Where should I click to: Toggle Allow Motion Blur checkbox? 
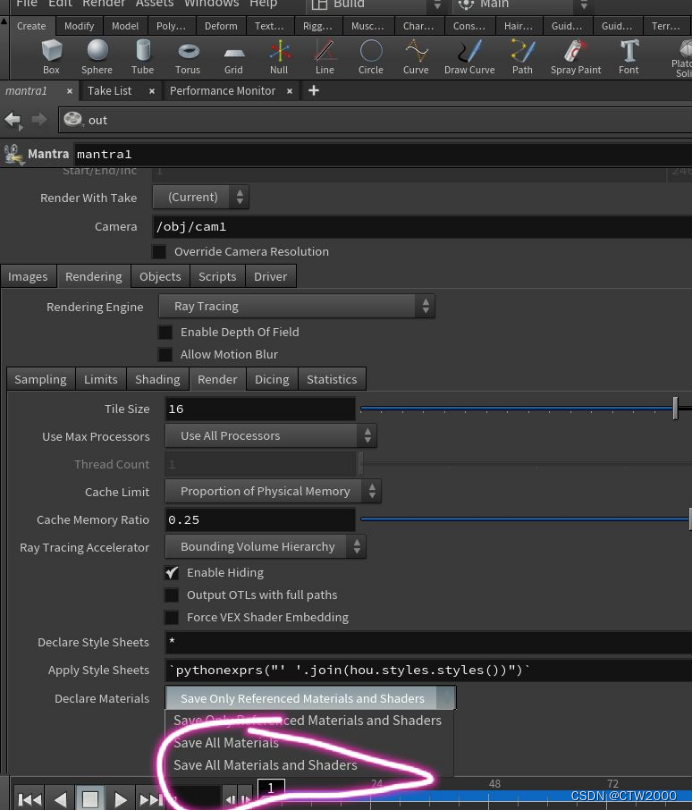165,355
